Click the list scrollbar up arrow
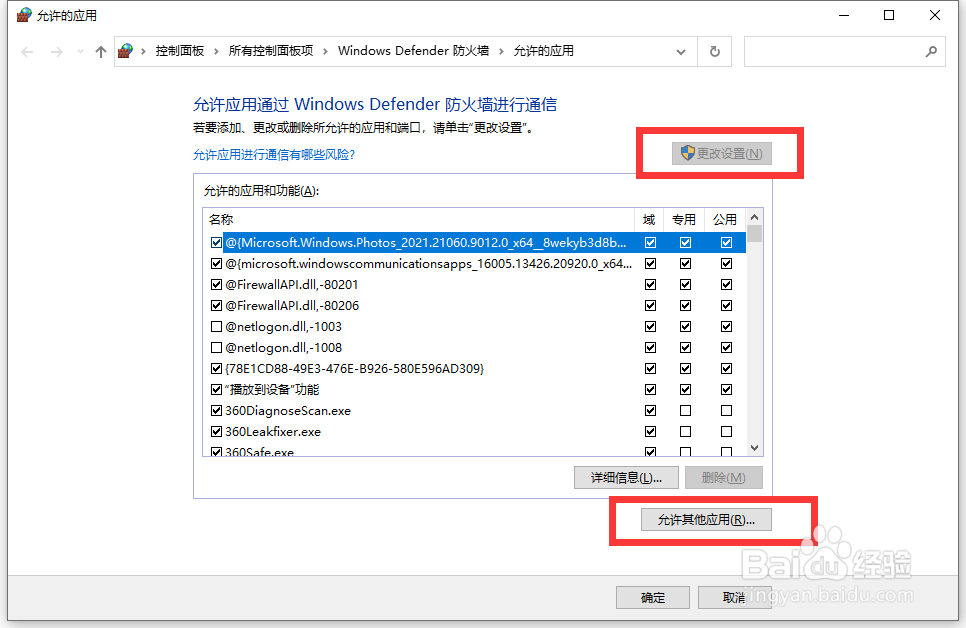This screenshot has width=966, height=628. pyautogui.click(x=755, y=218)
